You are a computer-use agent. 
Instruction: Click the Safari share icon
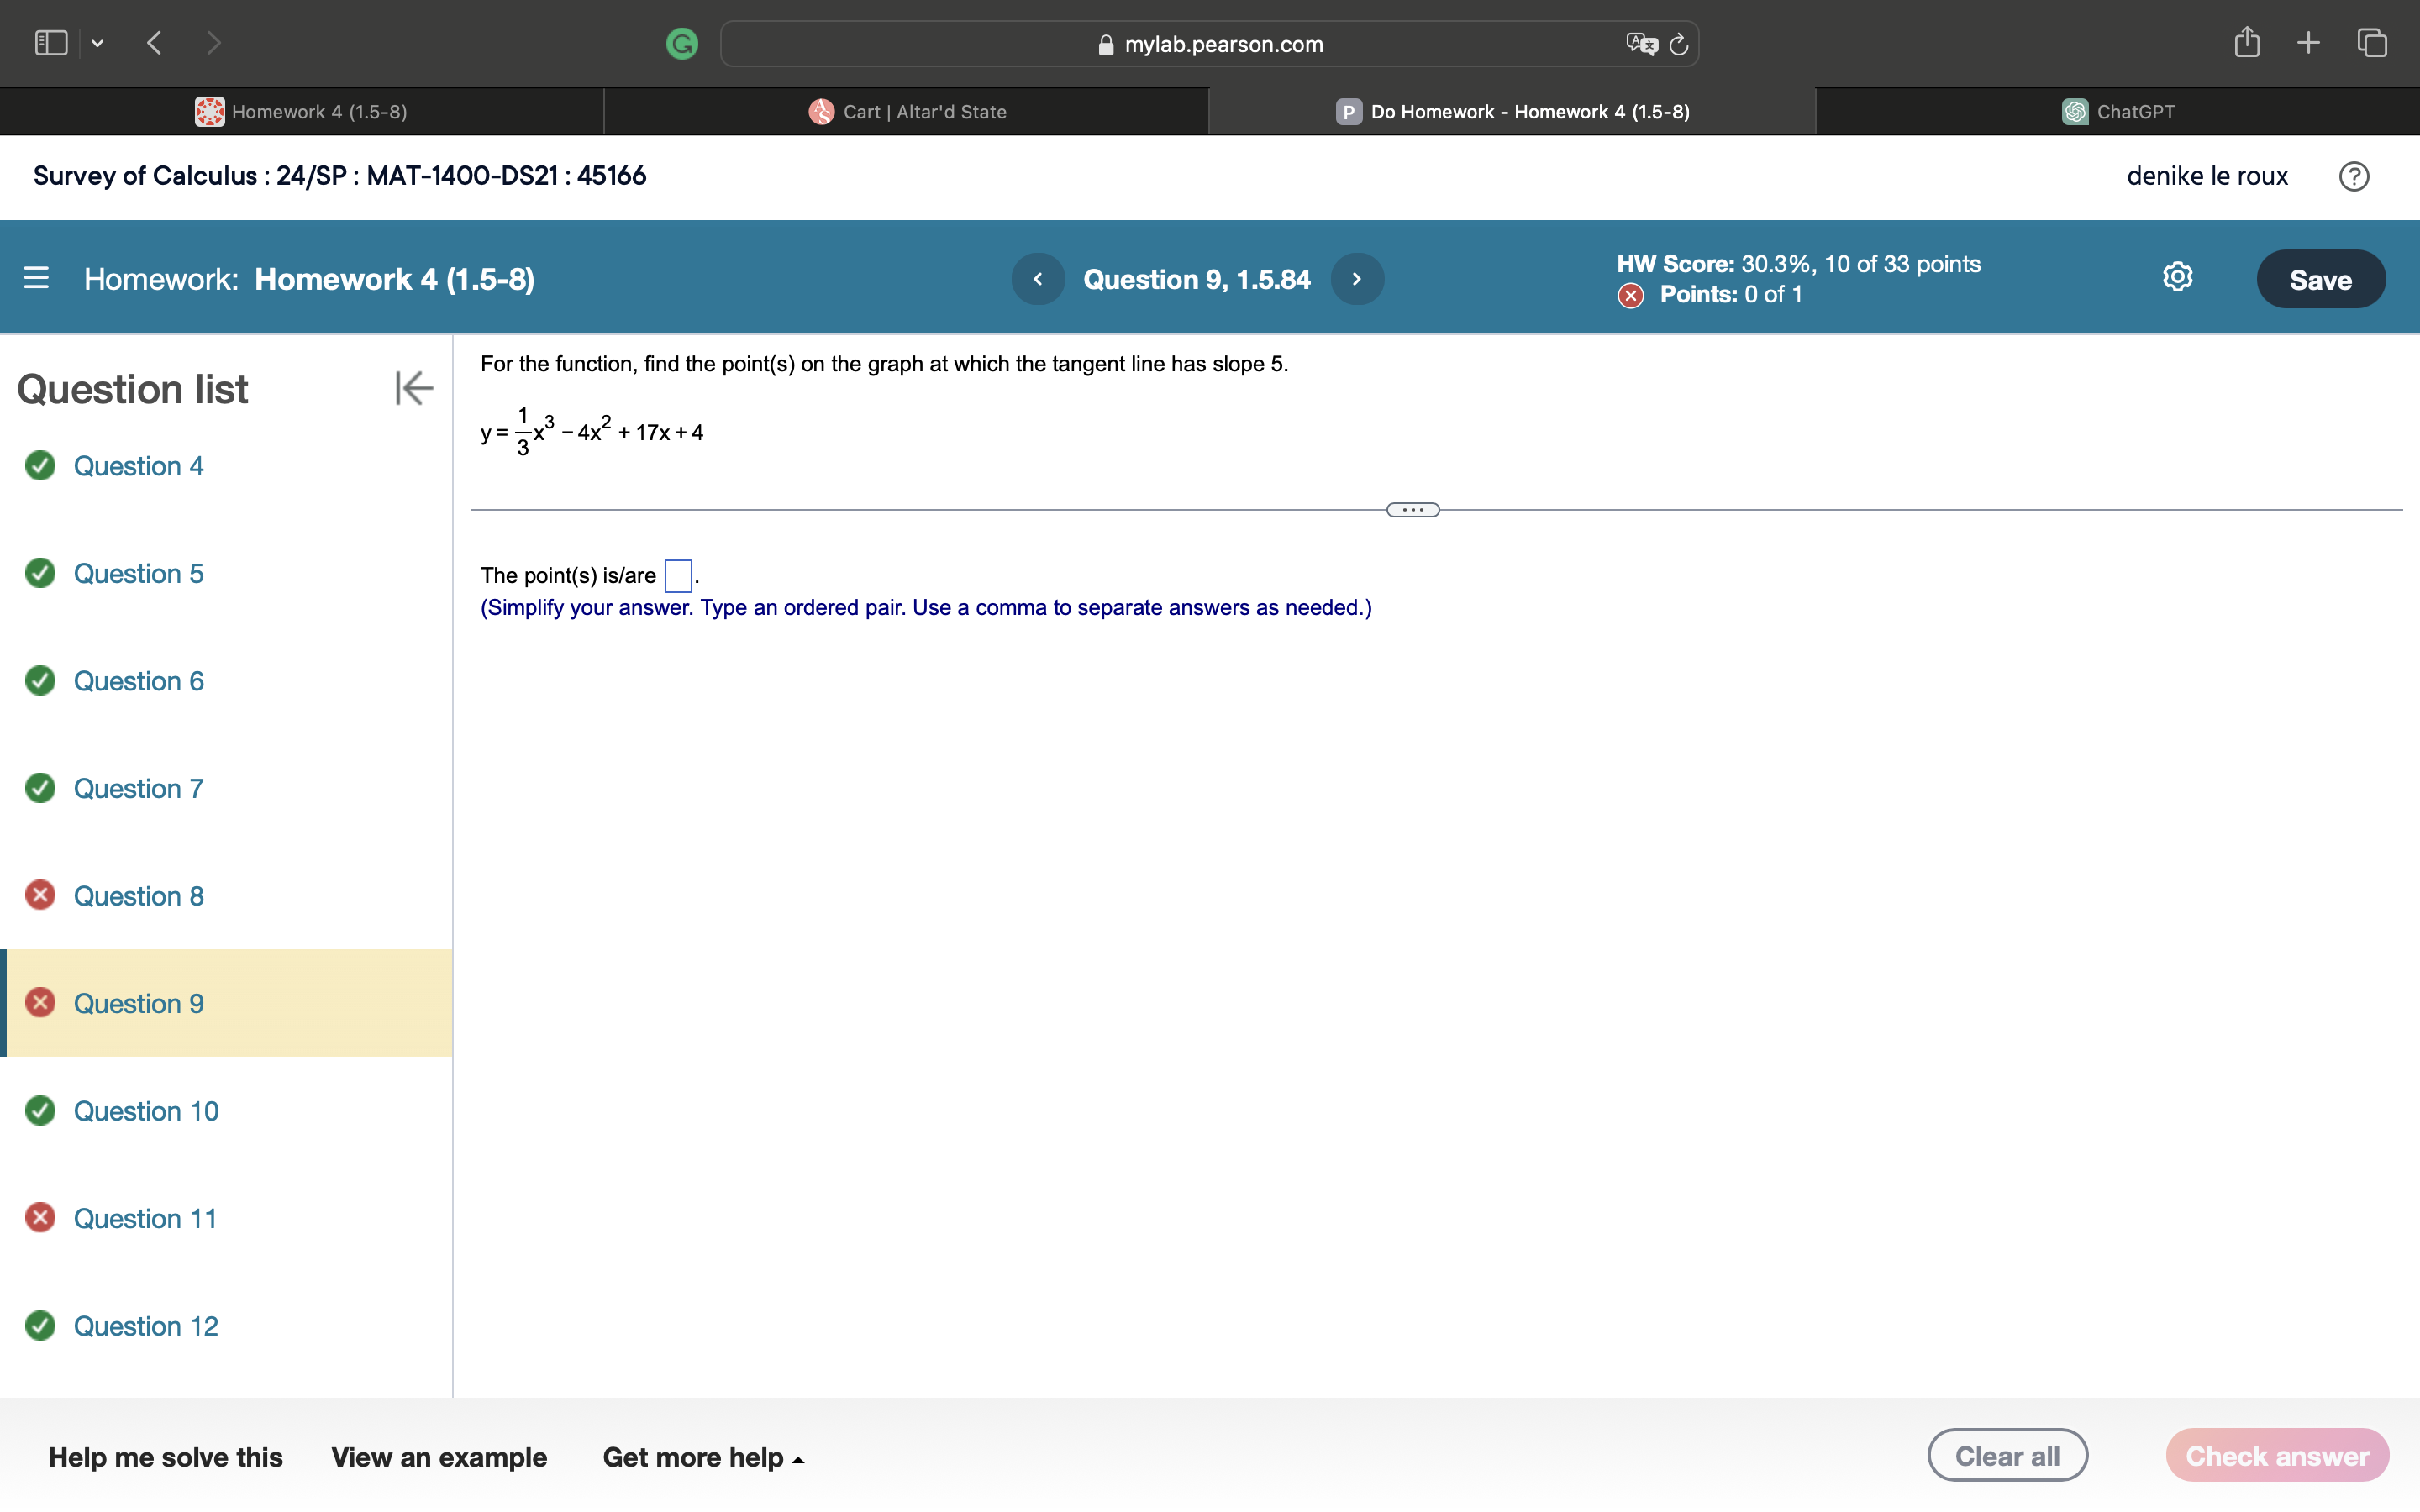[2246, 42]
